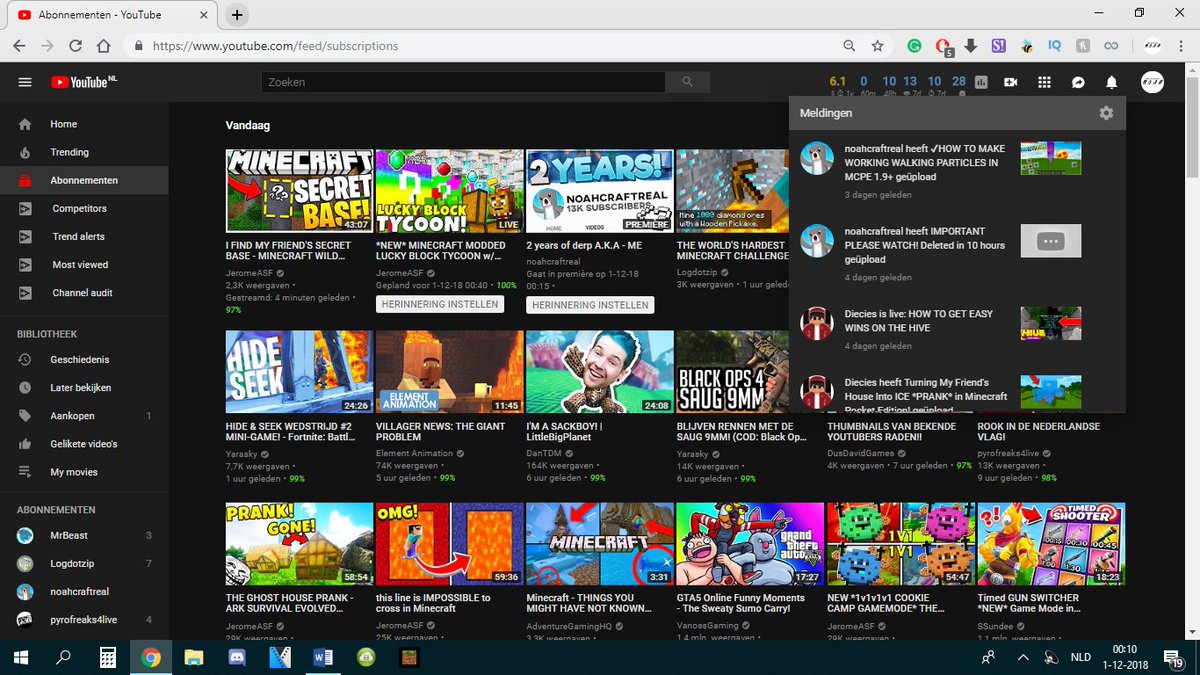The height and width of the screenshot is (675, 1200).
Task: Bookmark this page with the star icon
Action: [877, 46]
